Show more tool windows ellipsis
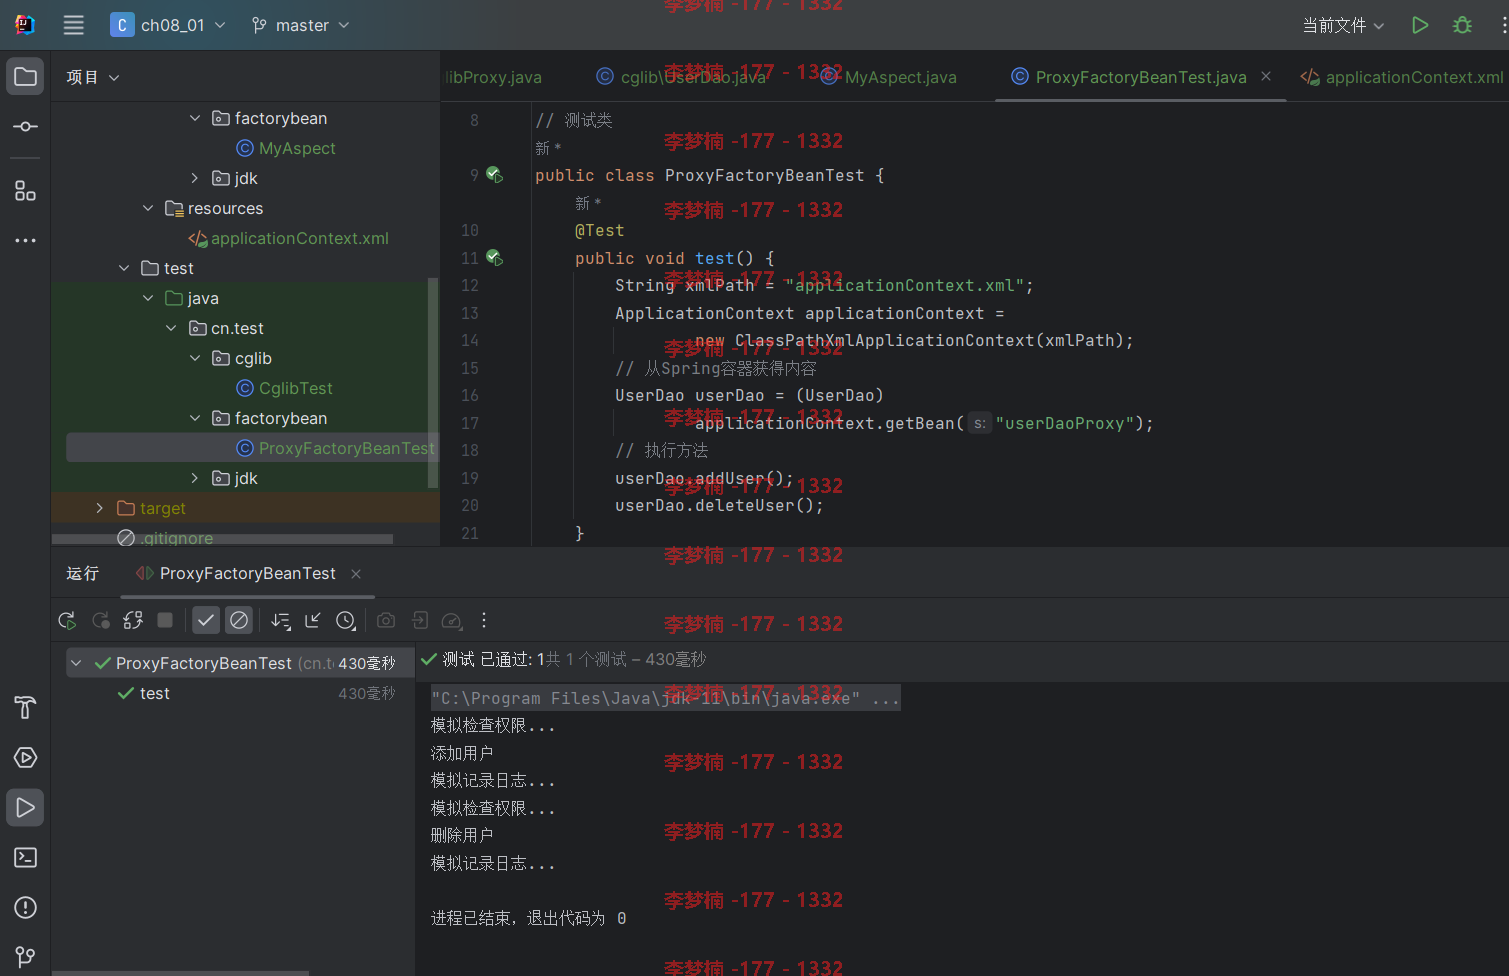 (25, 240)
